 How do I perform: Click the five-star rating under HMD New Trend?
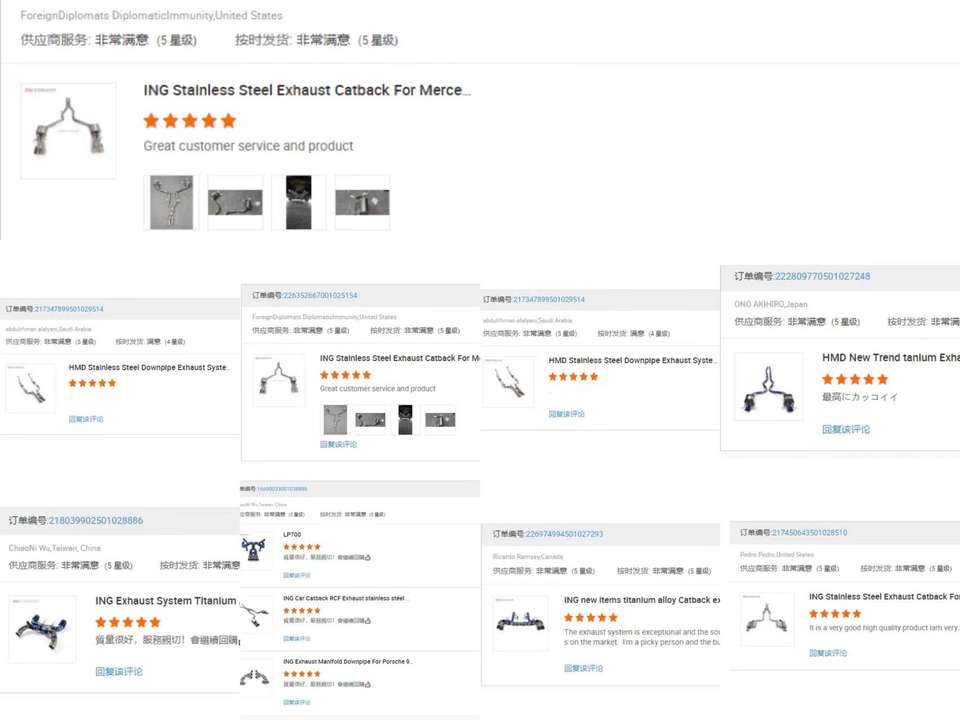(855, 379)
